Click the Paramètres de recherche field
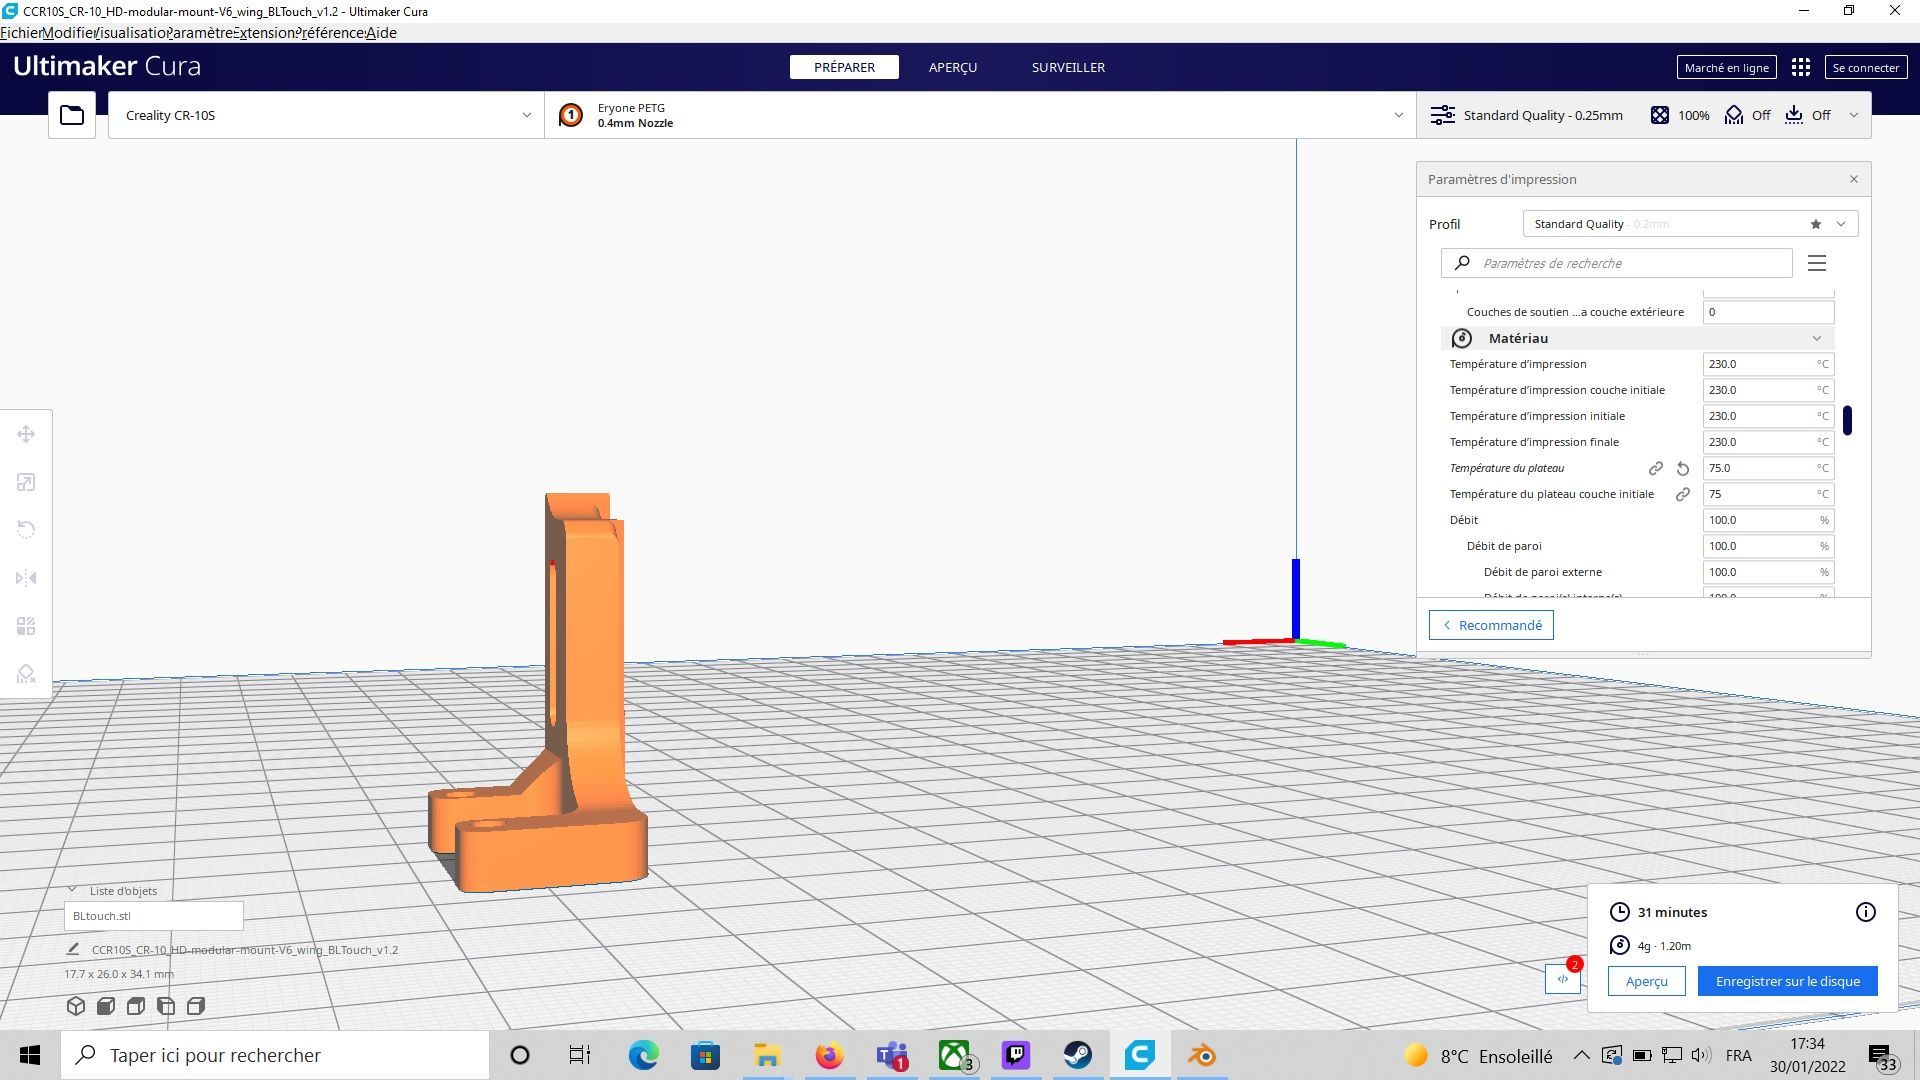 (1617, 263)
